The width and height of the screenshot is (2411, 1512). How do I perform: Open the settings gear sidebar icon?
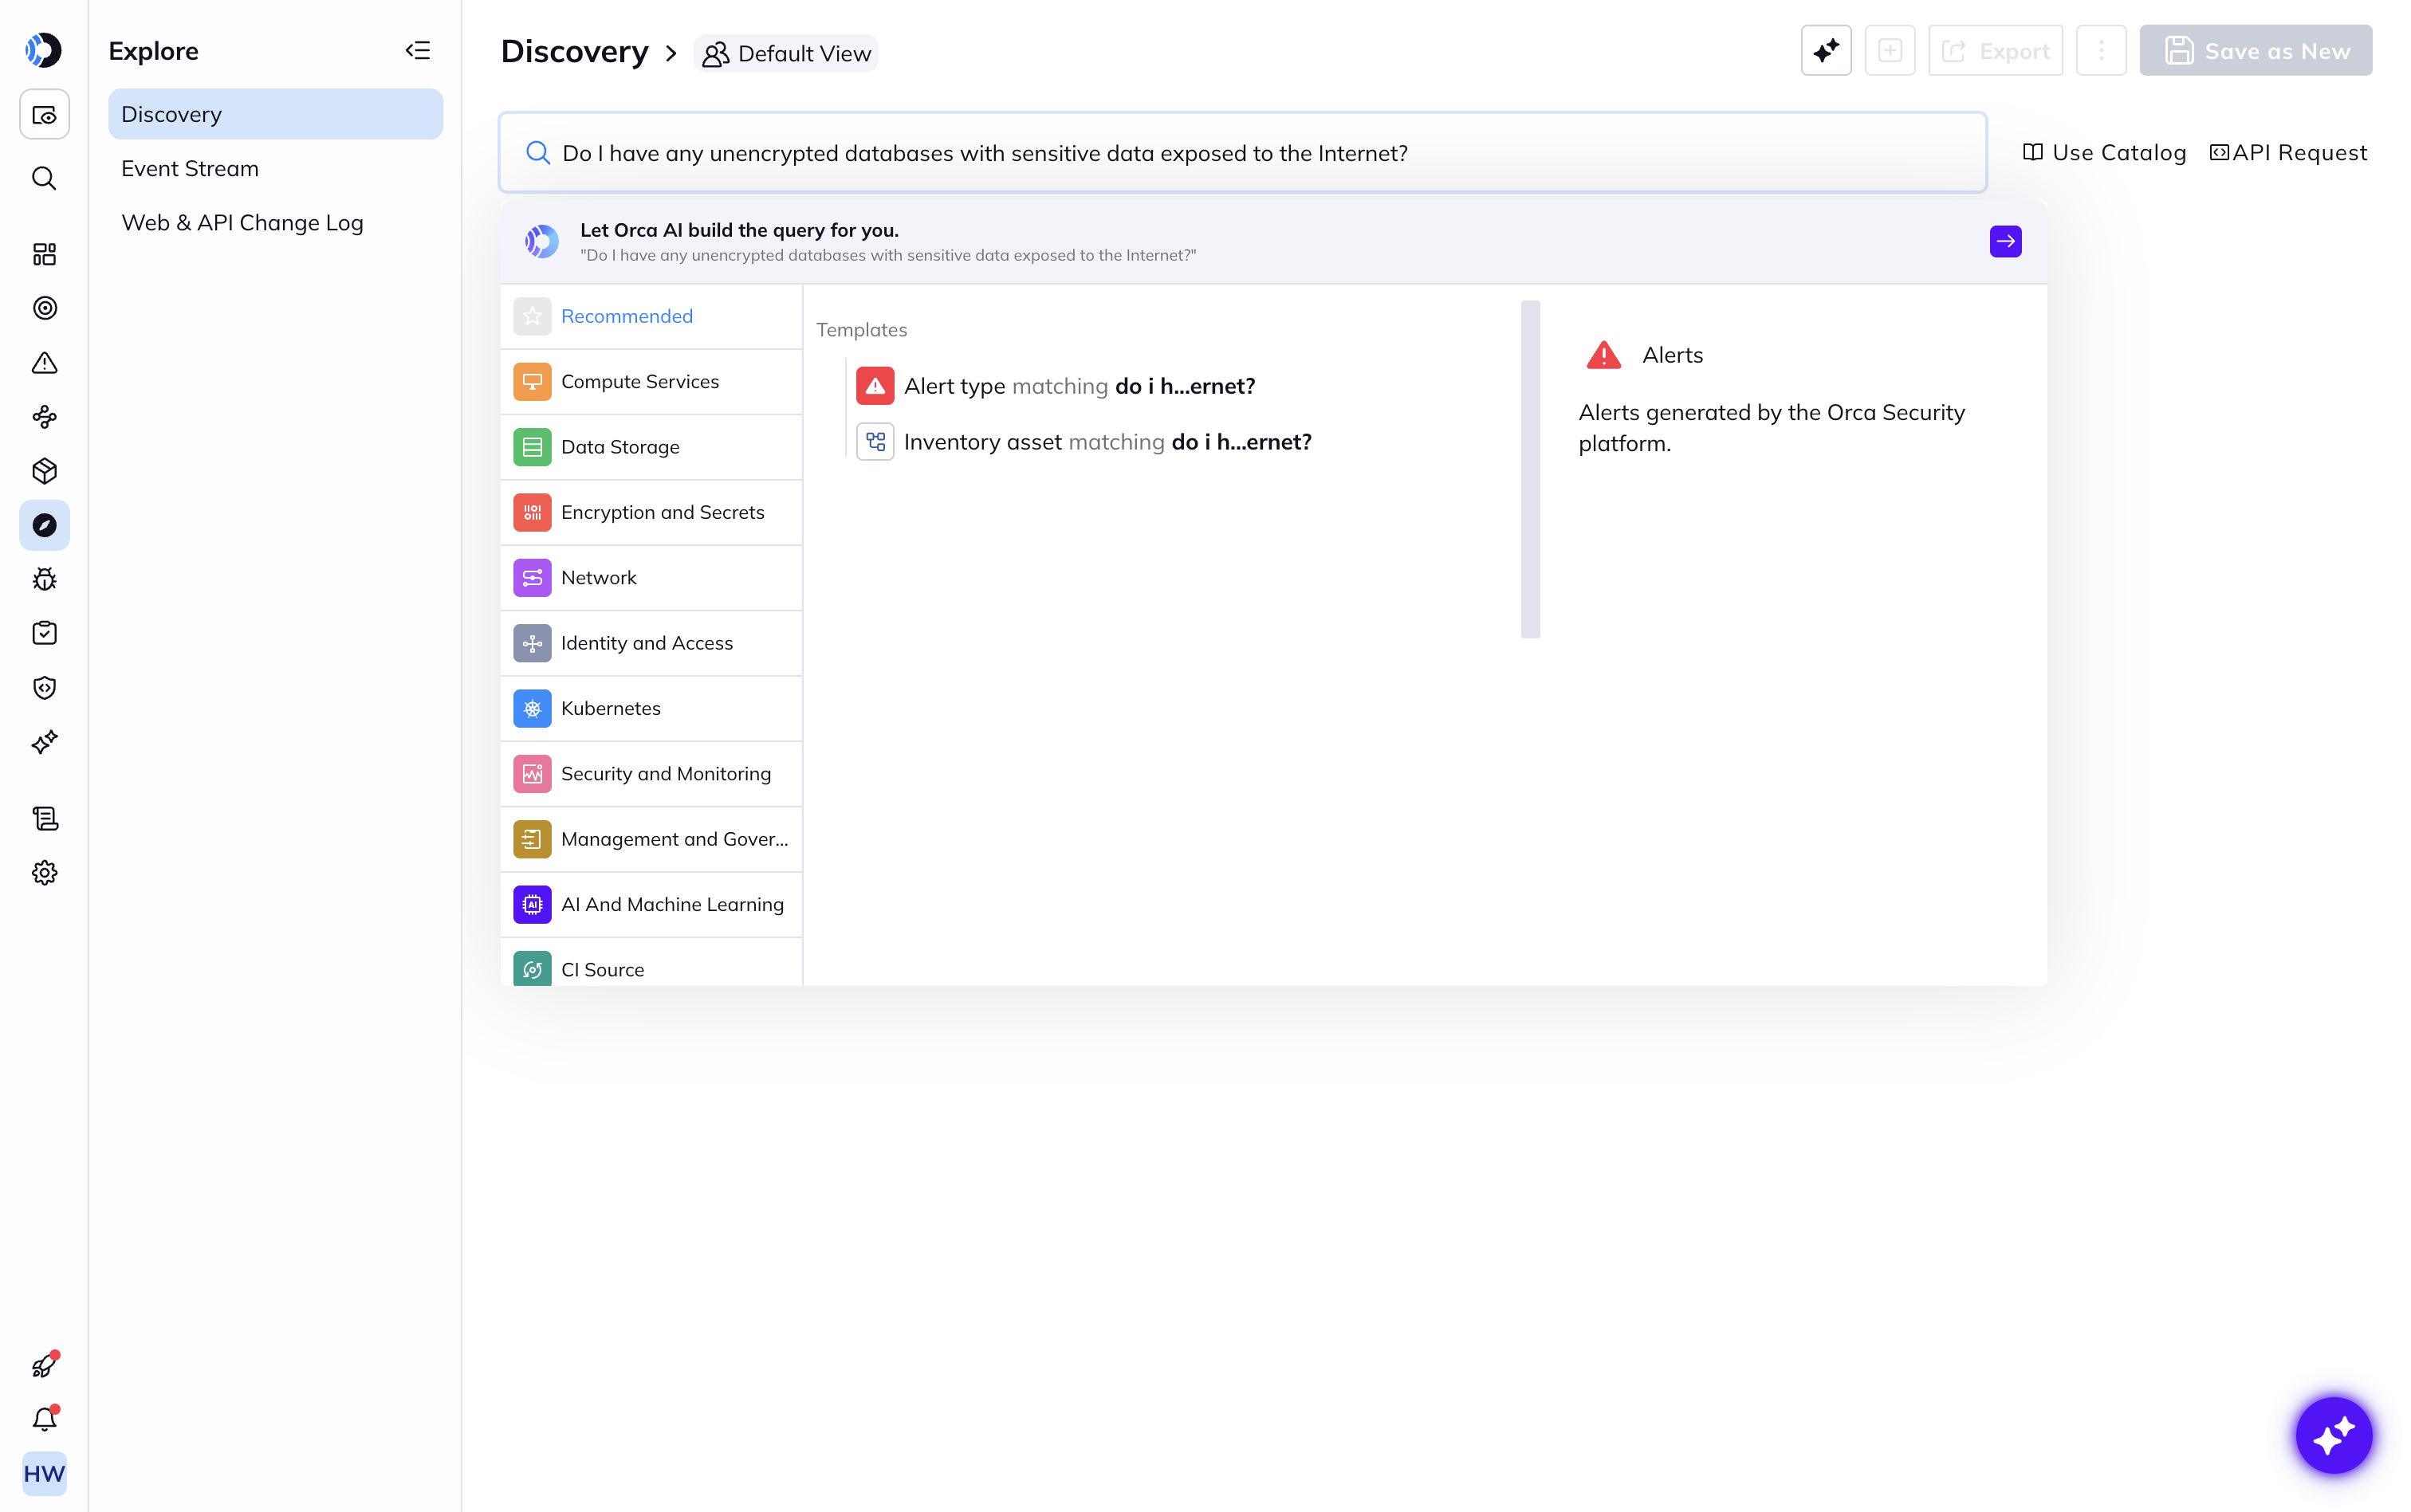tap(44, 873)
